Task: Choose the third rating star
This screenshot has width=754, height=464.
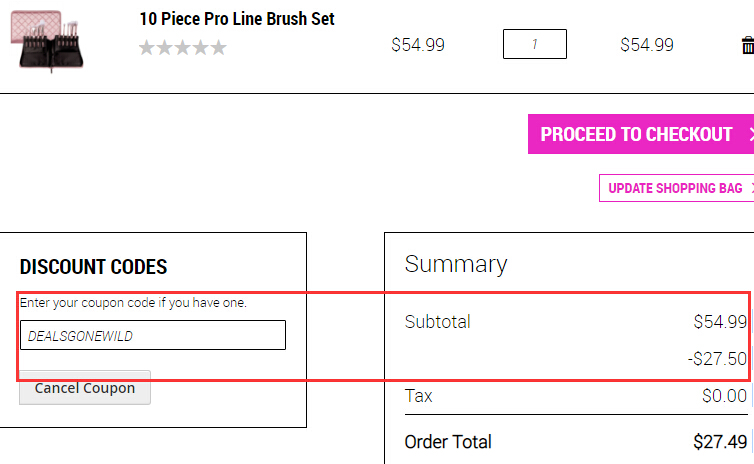Action: point(183,48)
